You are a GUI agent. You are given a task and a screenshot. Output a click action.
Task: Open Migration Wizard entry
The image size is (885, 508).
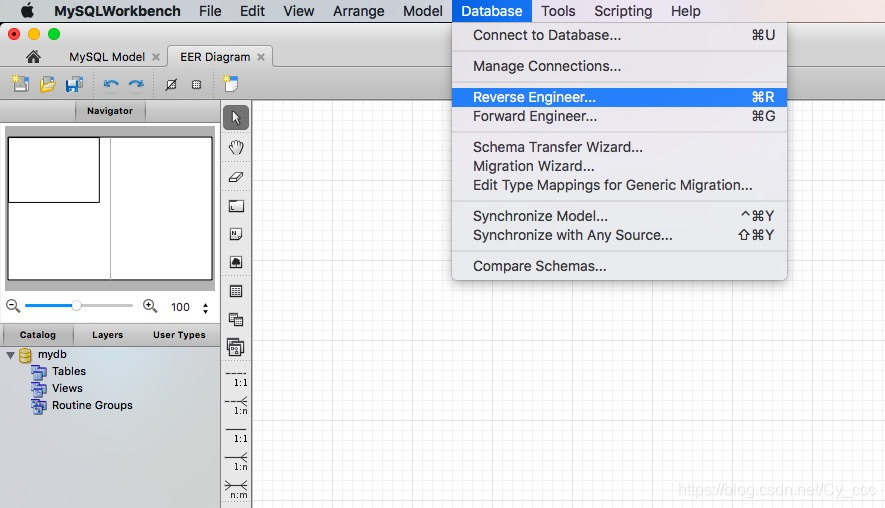(x=619, y=166)
